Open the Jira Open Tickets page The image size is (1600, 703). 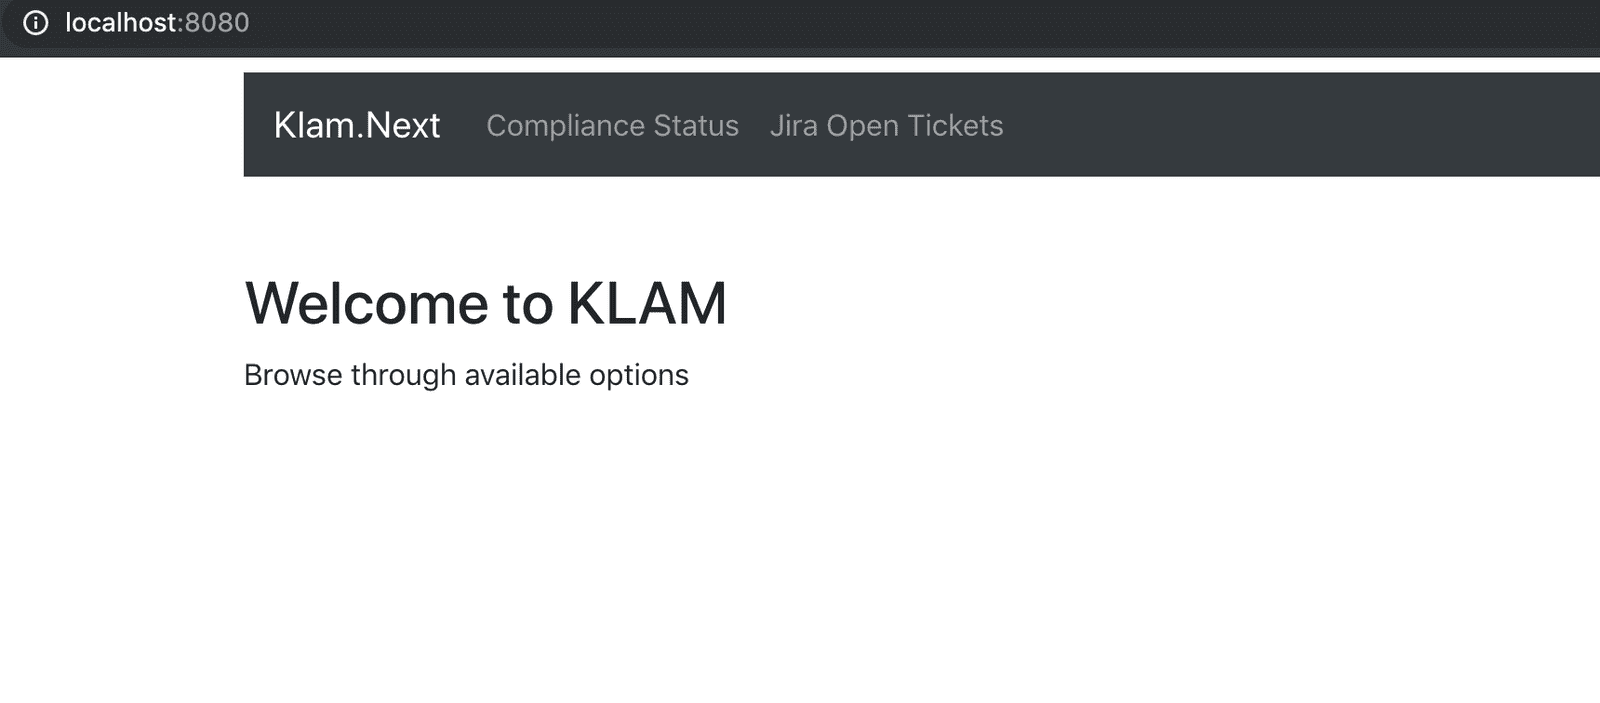[x=886, y=125]
